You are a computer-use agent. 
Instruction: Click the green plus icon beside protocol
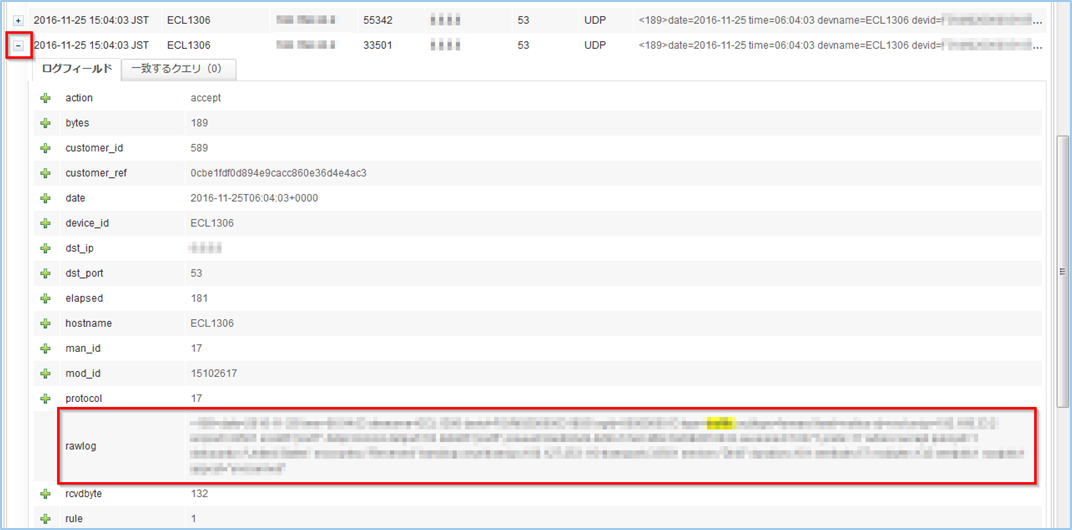tap(46, 398)
